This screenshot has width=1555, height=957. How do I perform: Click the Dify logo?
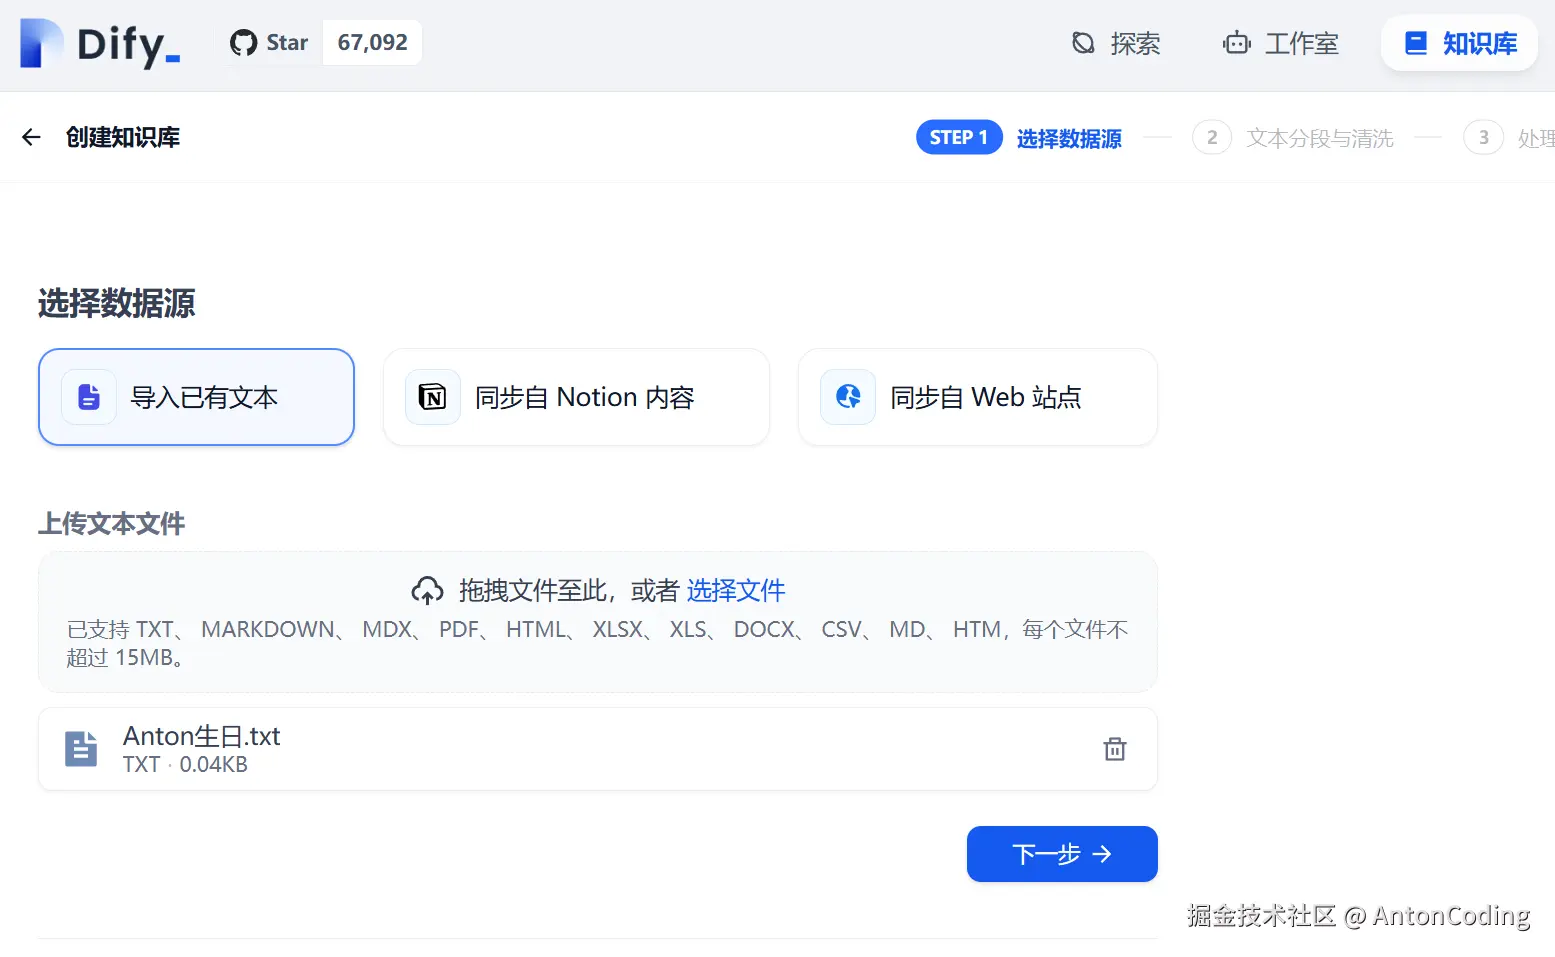[100, 44]
